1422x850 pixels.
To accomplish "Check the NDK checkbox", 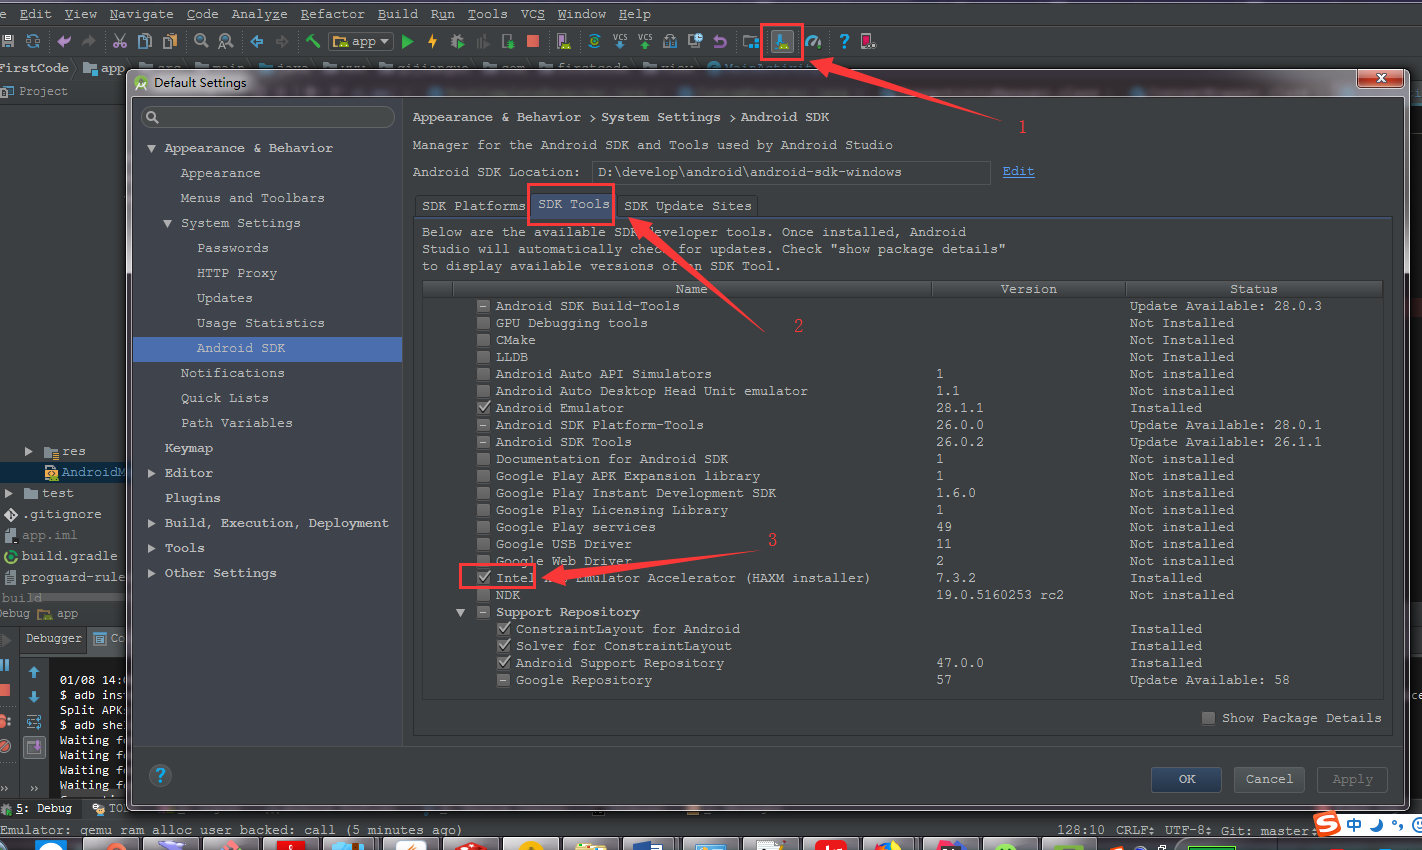I will coord(484,595).
